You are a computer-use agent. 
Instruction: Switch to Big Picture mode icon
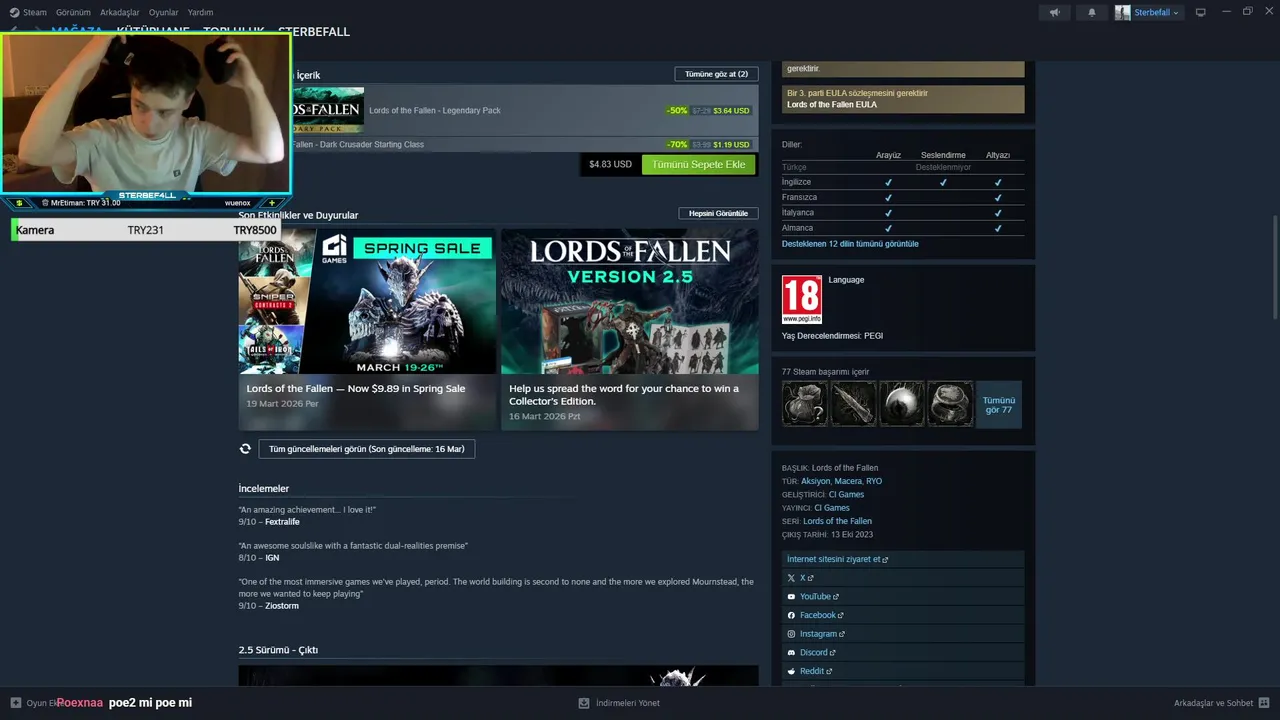point(1200,12)
